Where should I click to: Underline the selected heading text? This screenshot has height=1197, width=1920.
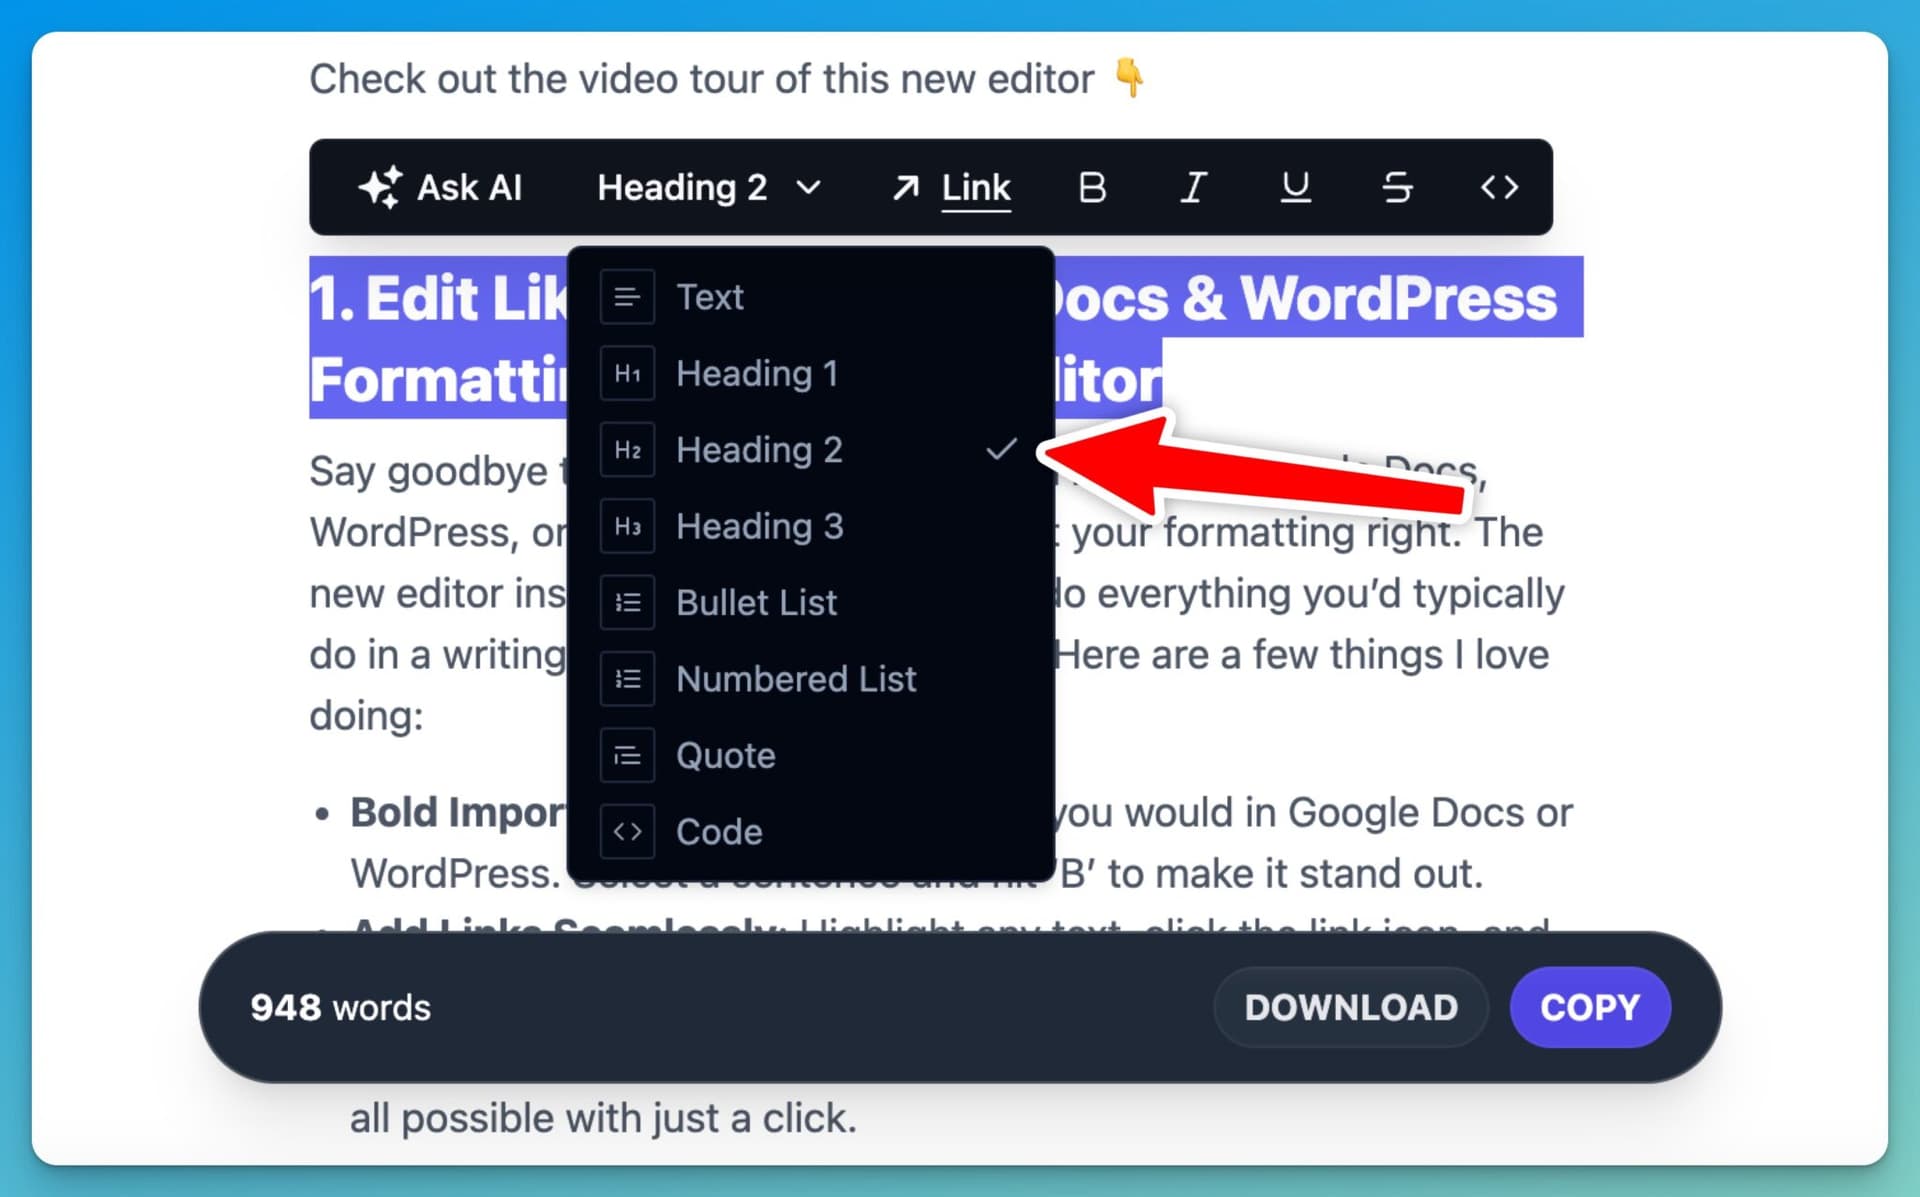(x=1295, y=187)
